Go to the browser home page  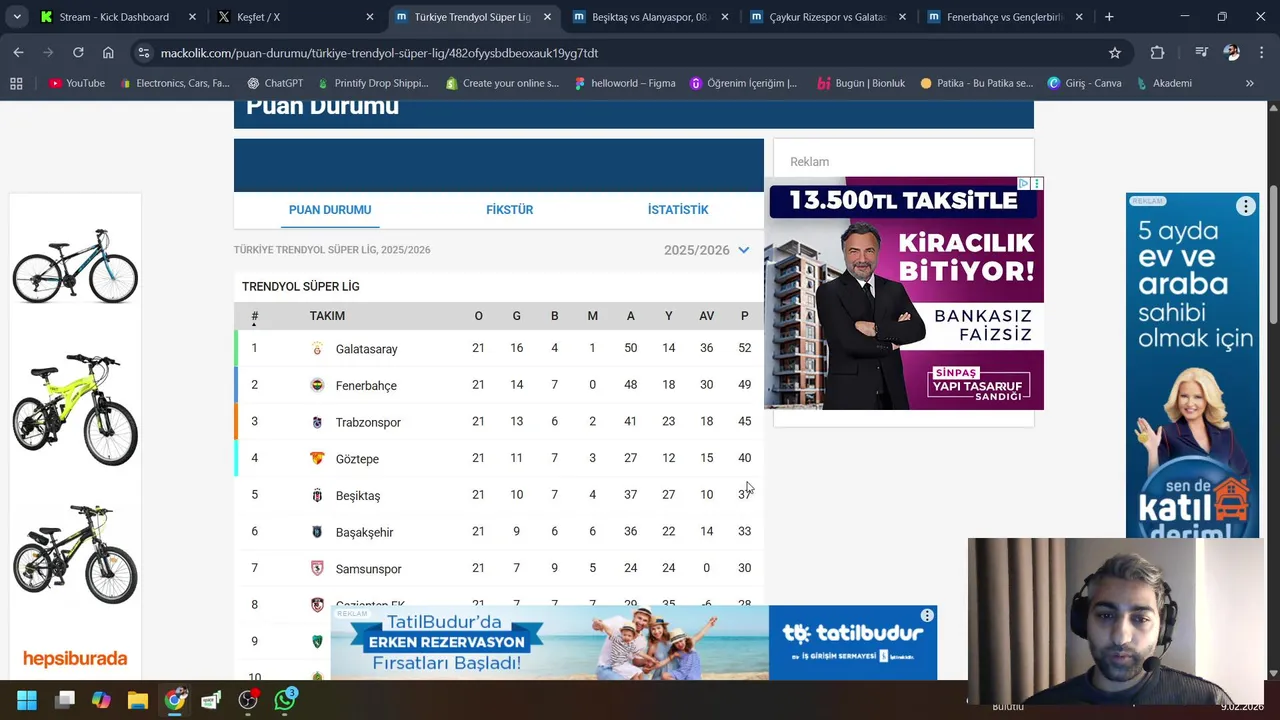108,53
